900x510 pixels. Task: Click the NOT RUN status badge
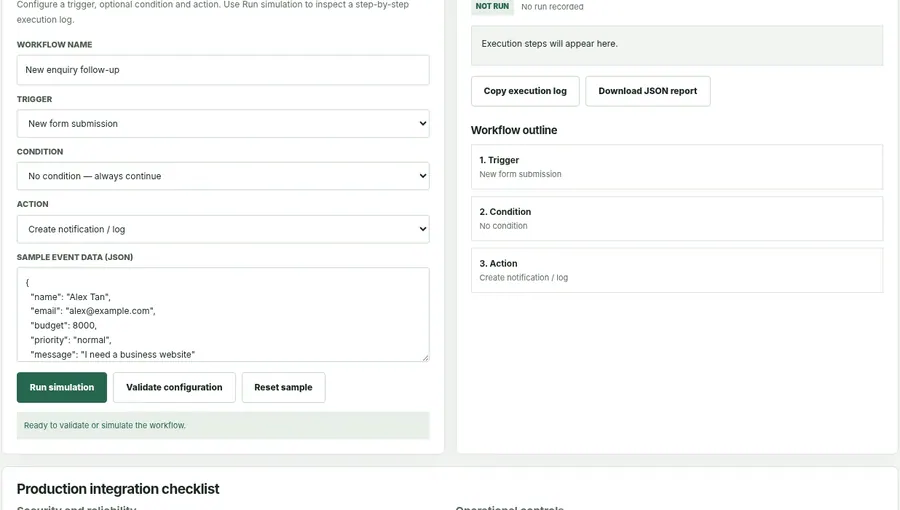coord(492,6)
